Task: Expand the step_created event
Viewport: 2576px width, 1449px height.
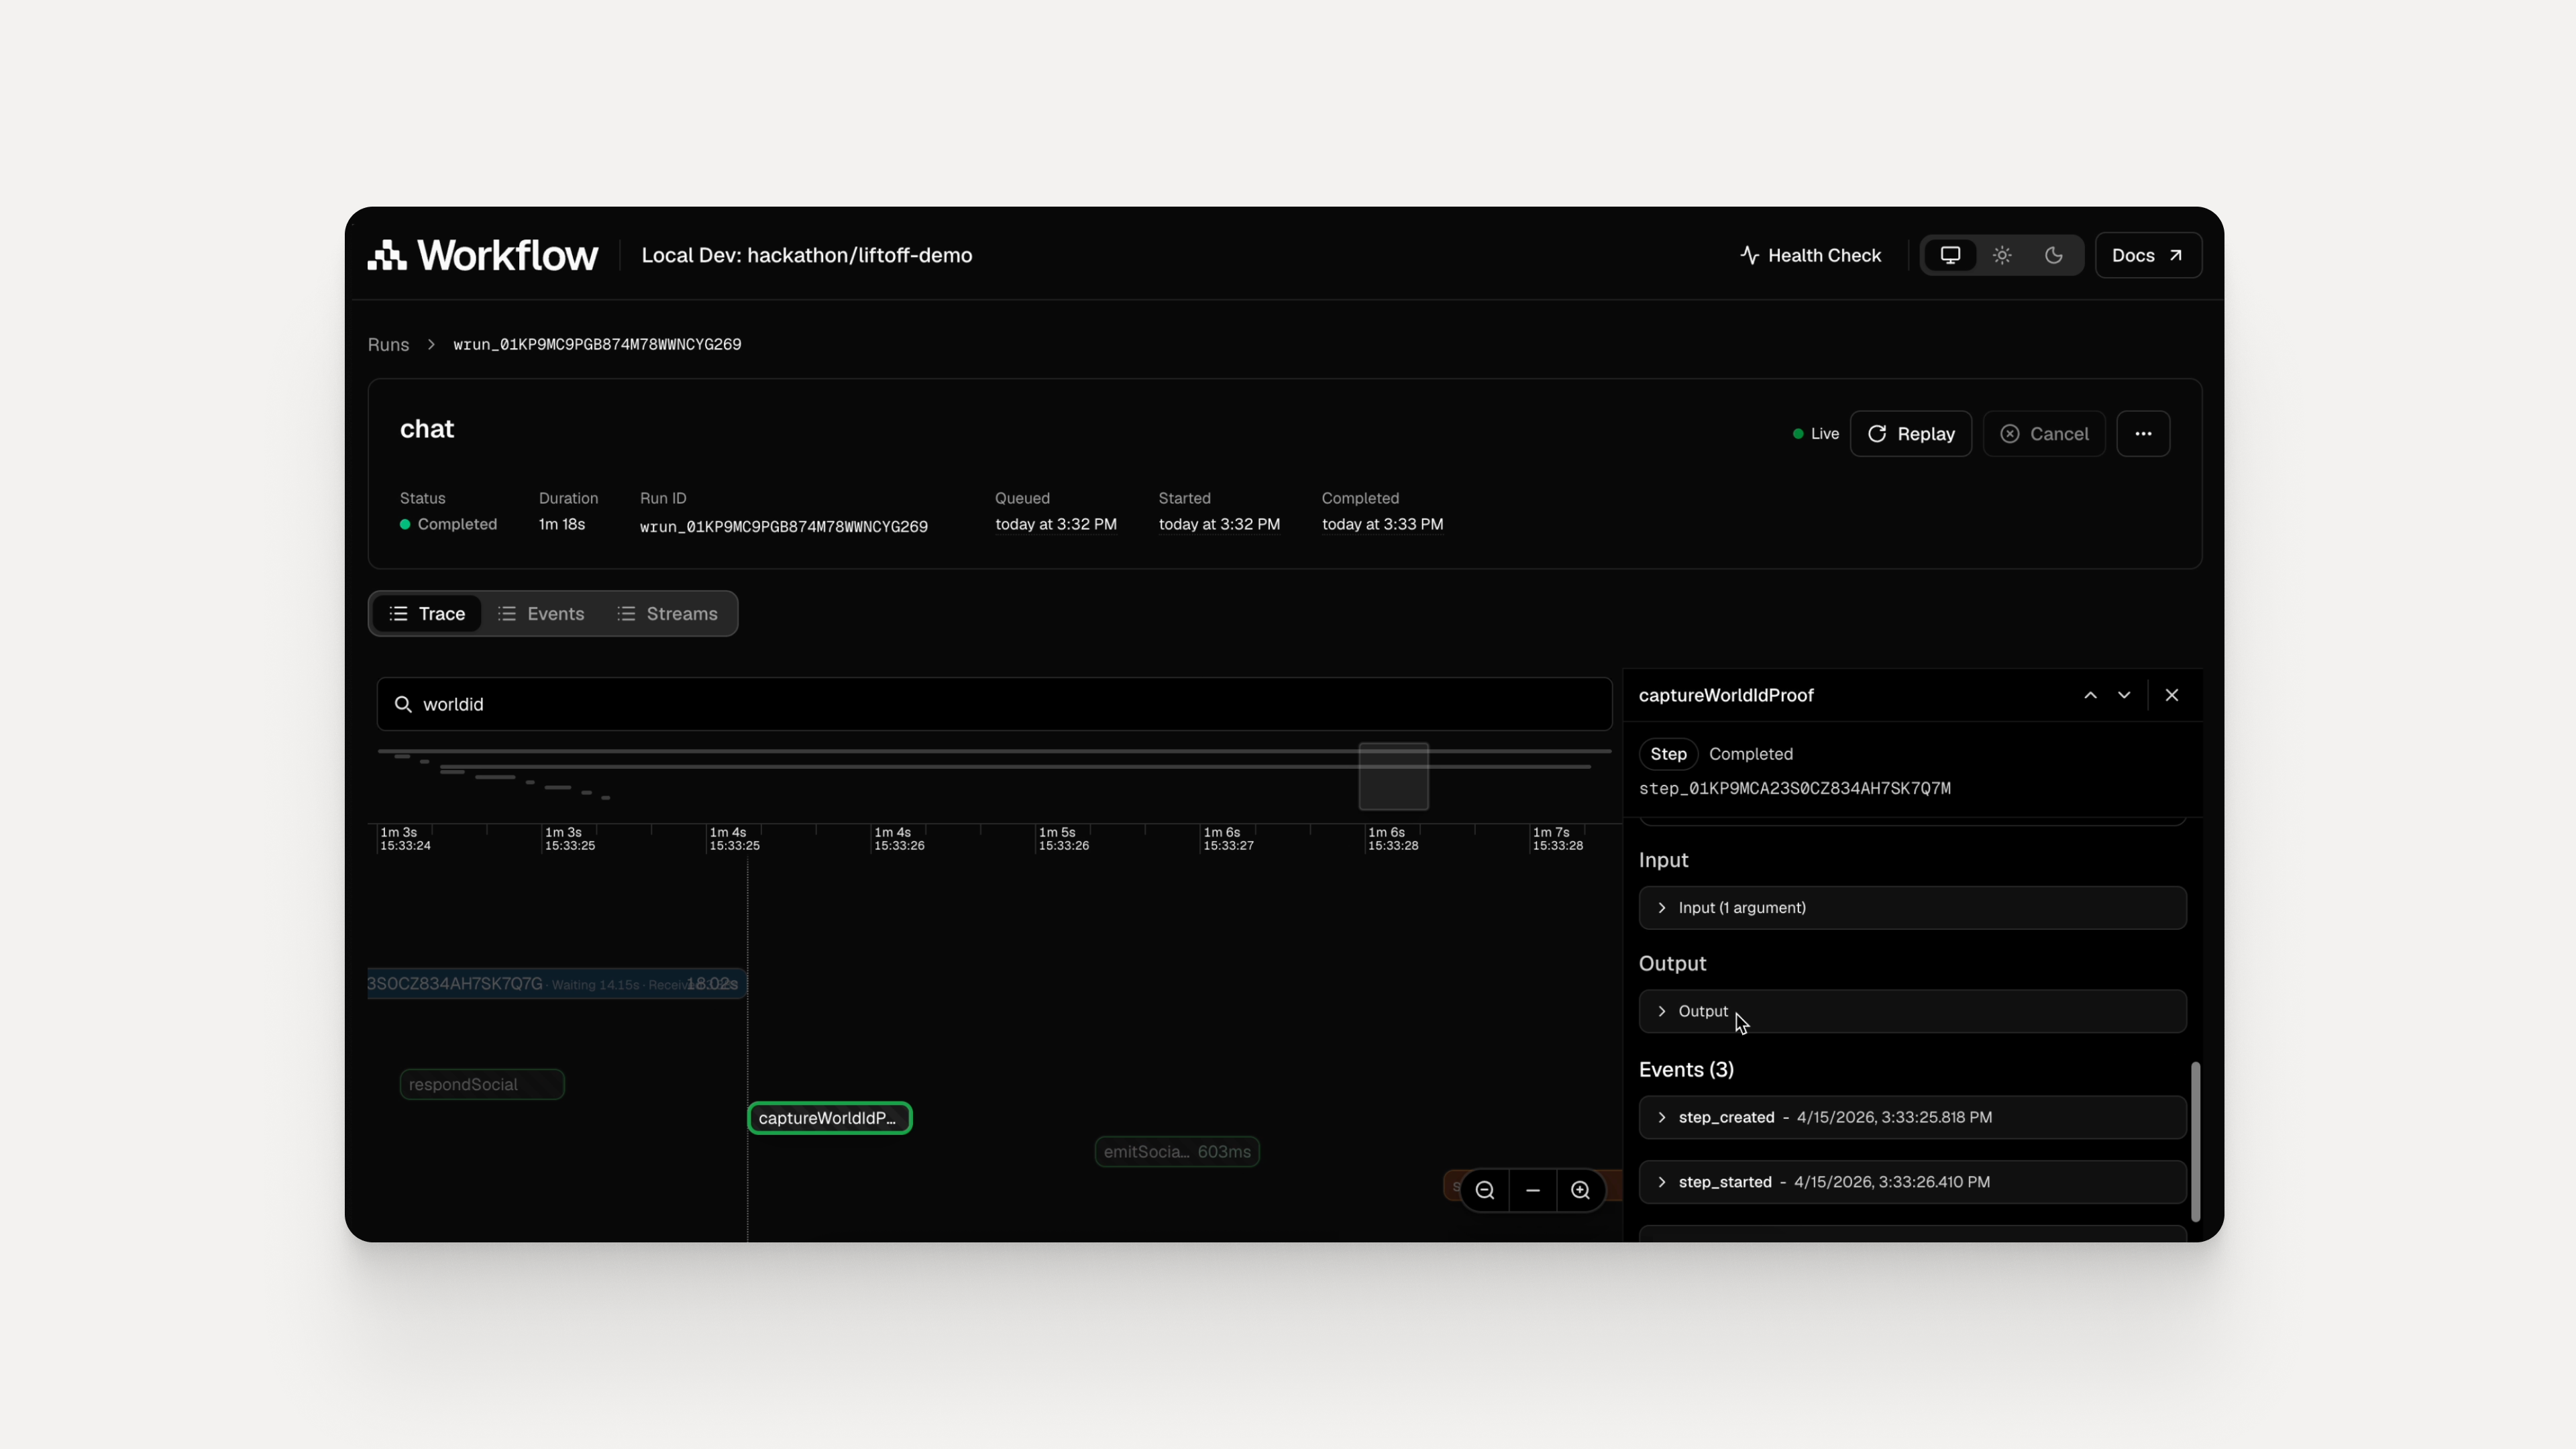Action: point(1912,1117)
